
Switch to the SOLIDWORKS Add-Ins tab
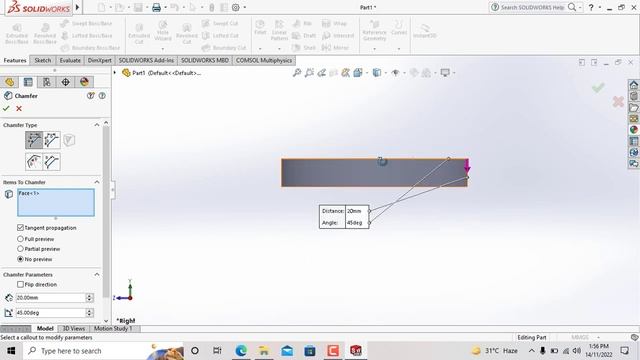(x=146, y=60)
